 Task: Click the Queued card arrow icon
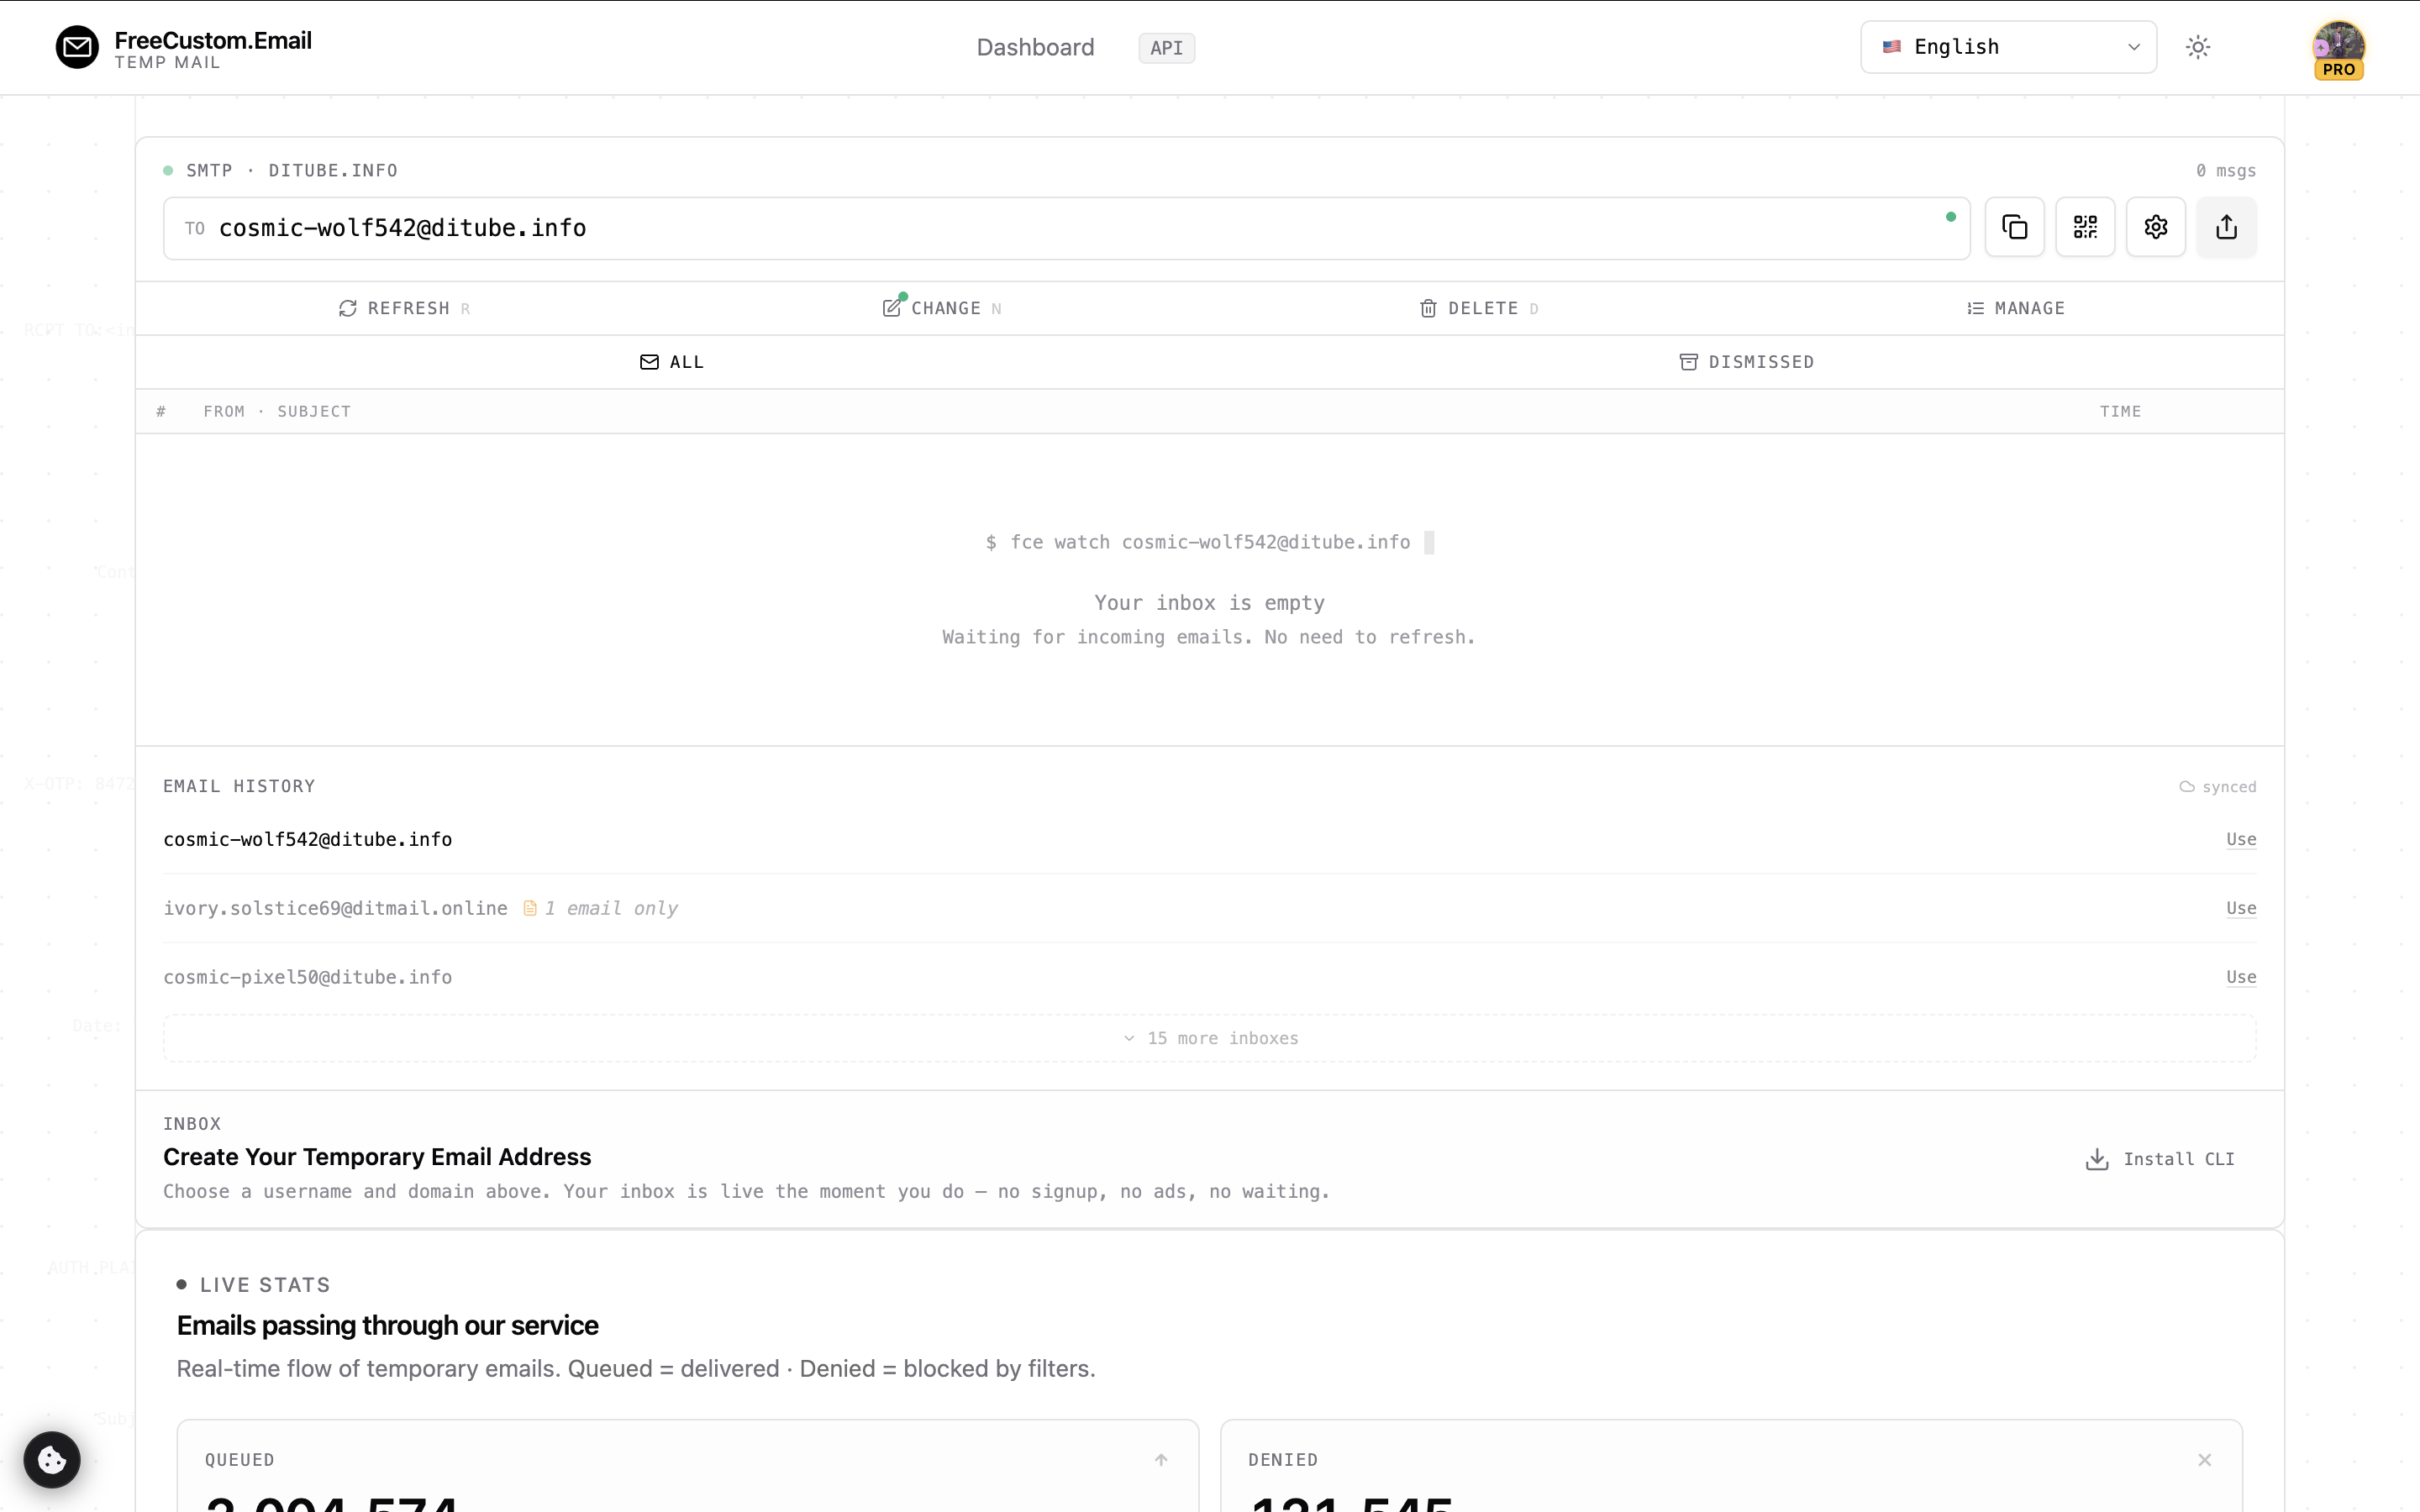point(1161,1460)
